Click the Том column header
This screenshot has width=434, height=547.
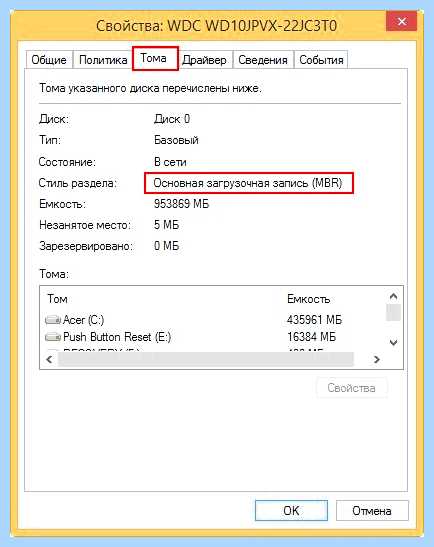58,299
